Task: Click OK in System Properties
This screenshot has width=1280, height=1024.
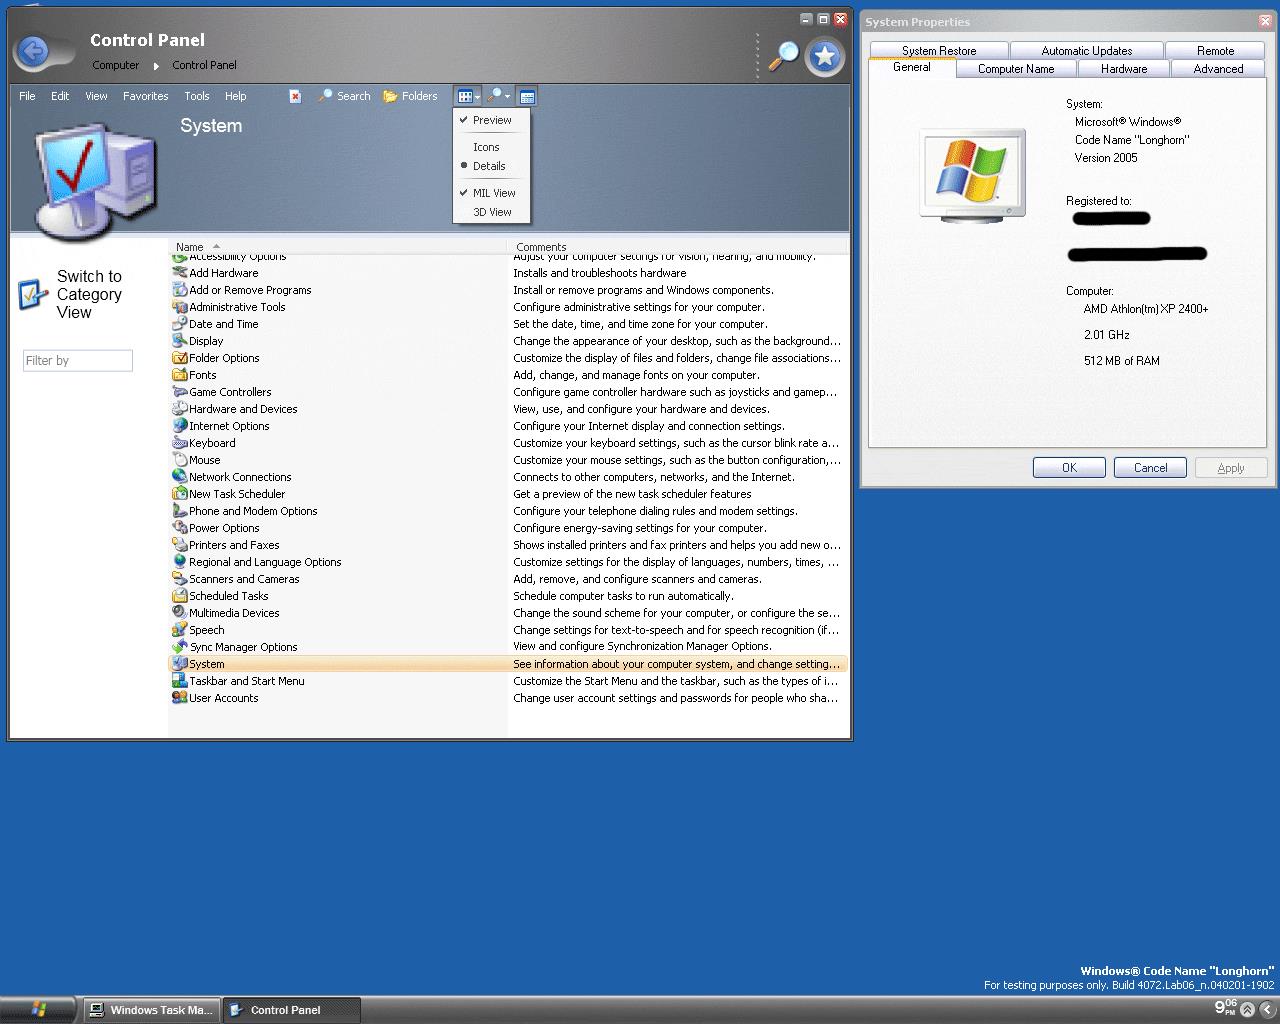Action: [1069, 468]
